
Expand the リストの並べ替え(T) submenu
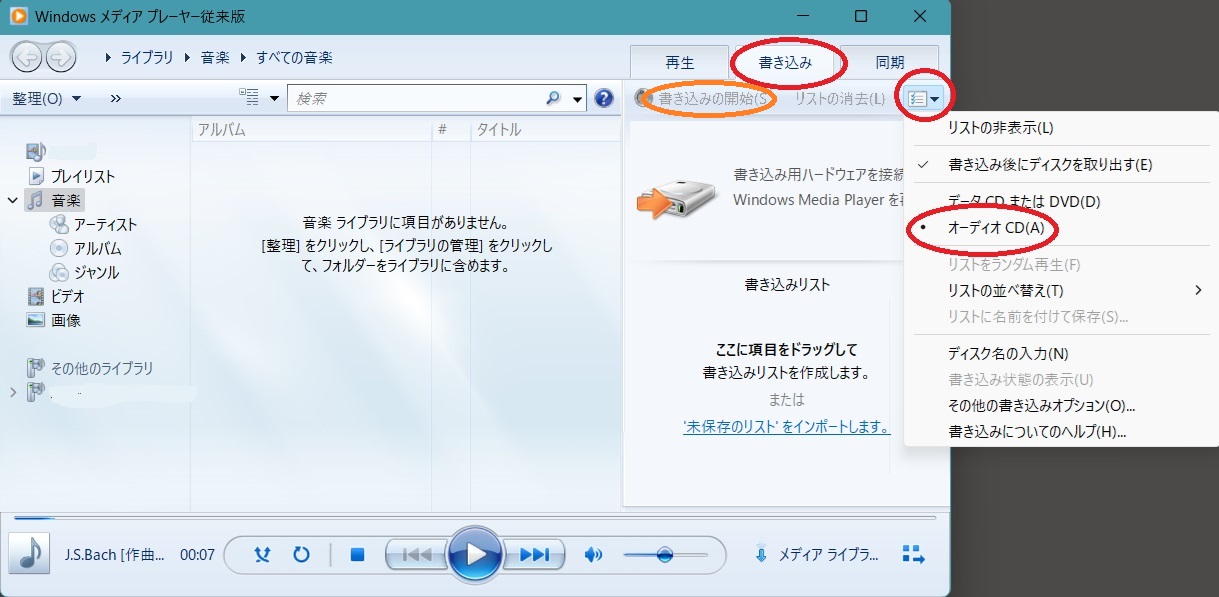click(1005, 291)
